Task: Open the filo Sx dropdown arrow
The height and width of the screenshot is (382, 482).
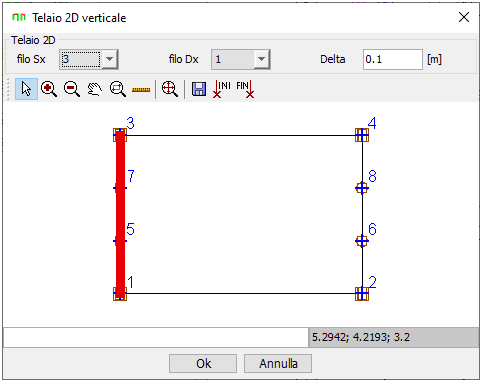Action: (x=110, y=59)
